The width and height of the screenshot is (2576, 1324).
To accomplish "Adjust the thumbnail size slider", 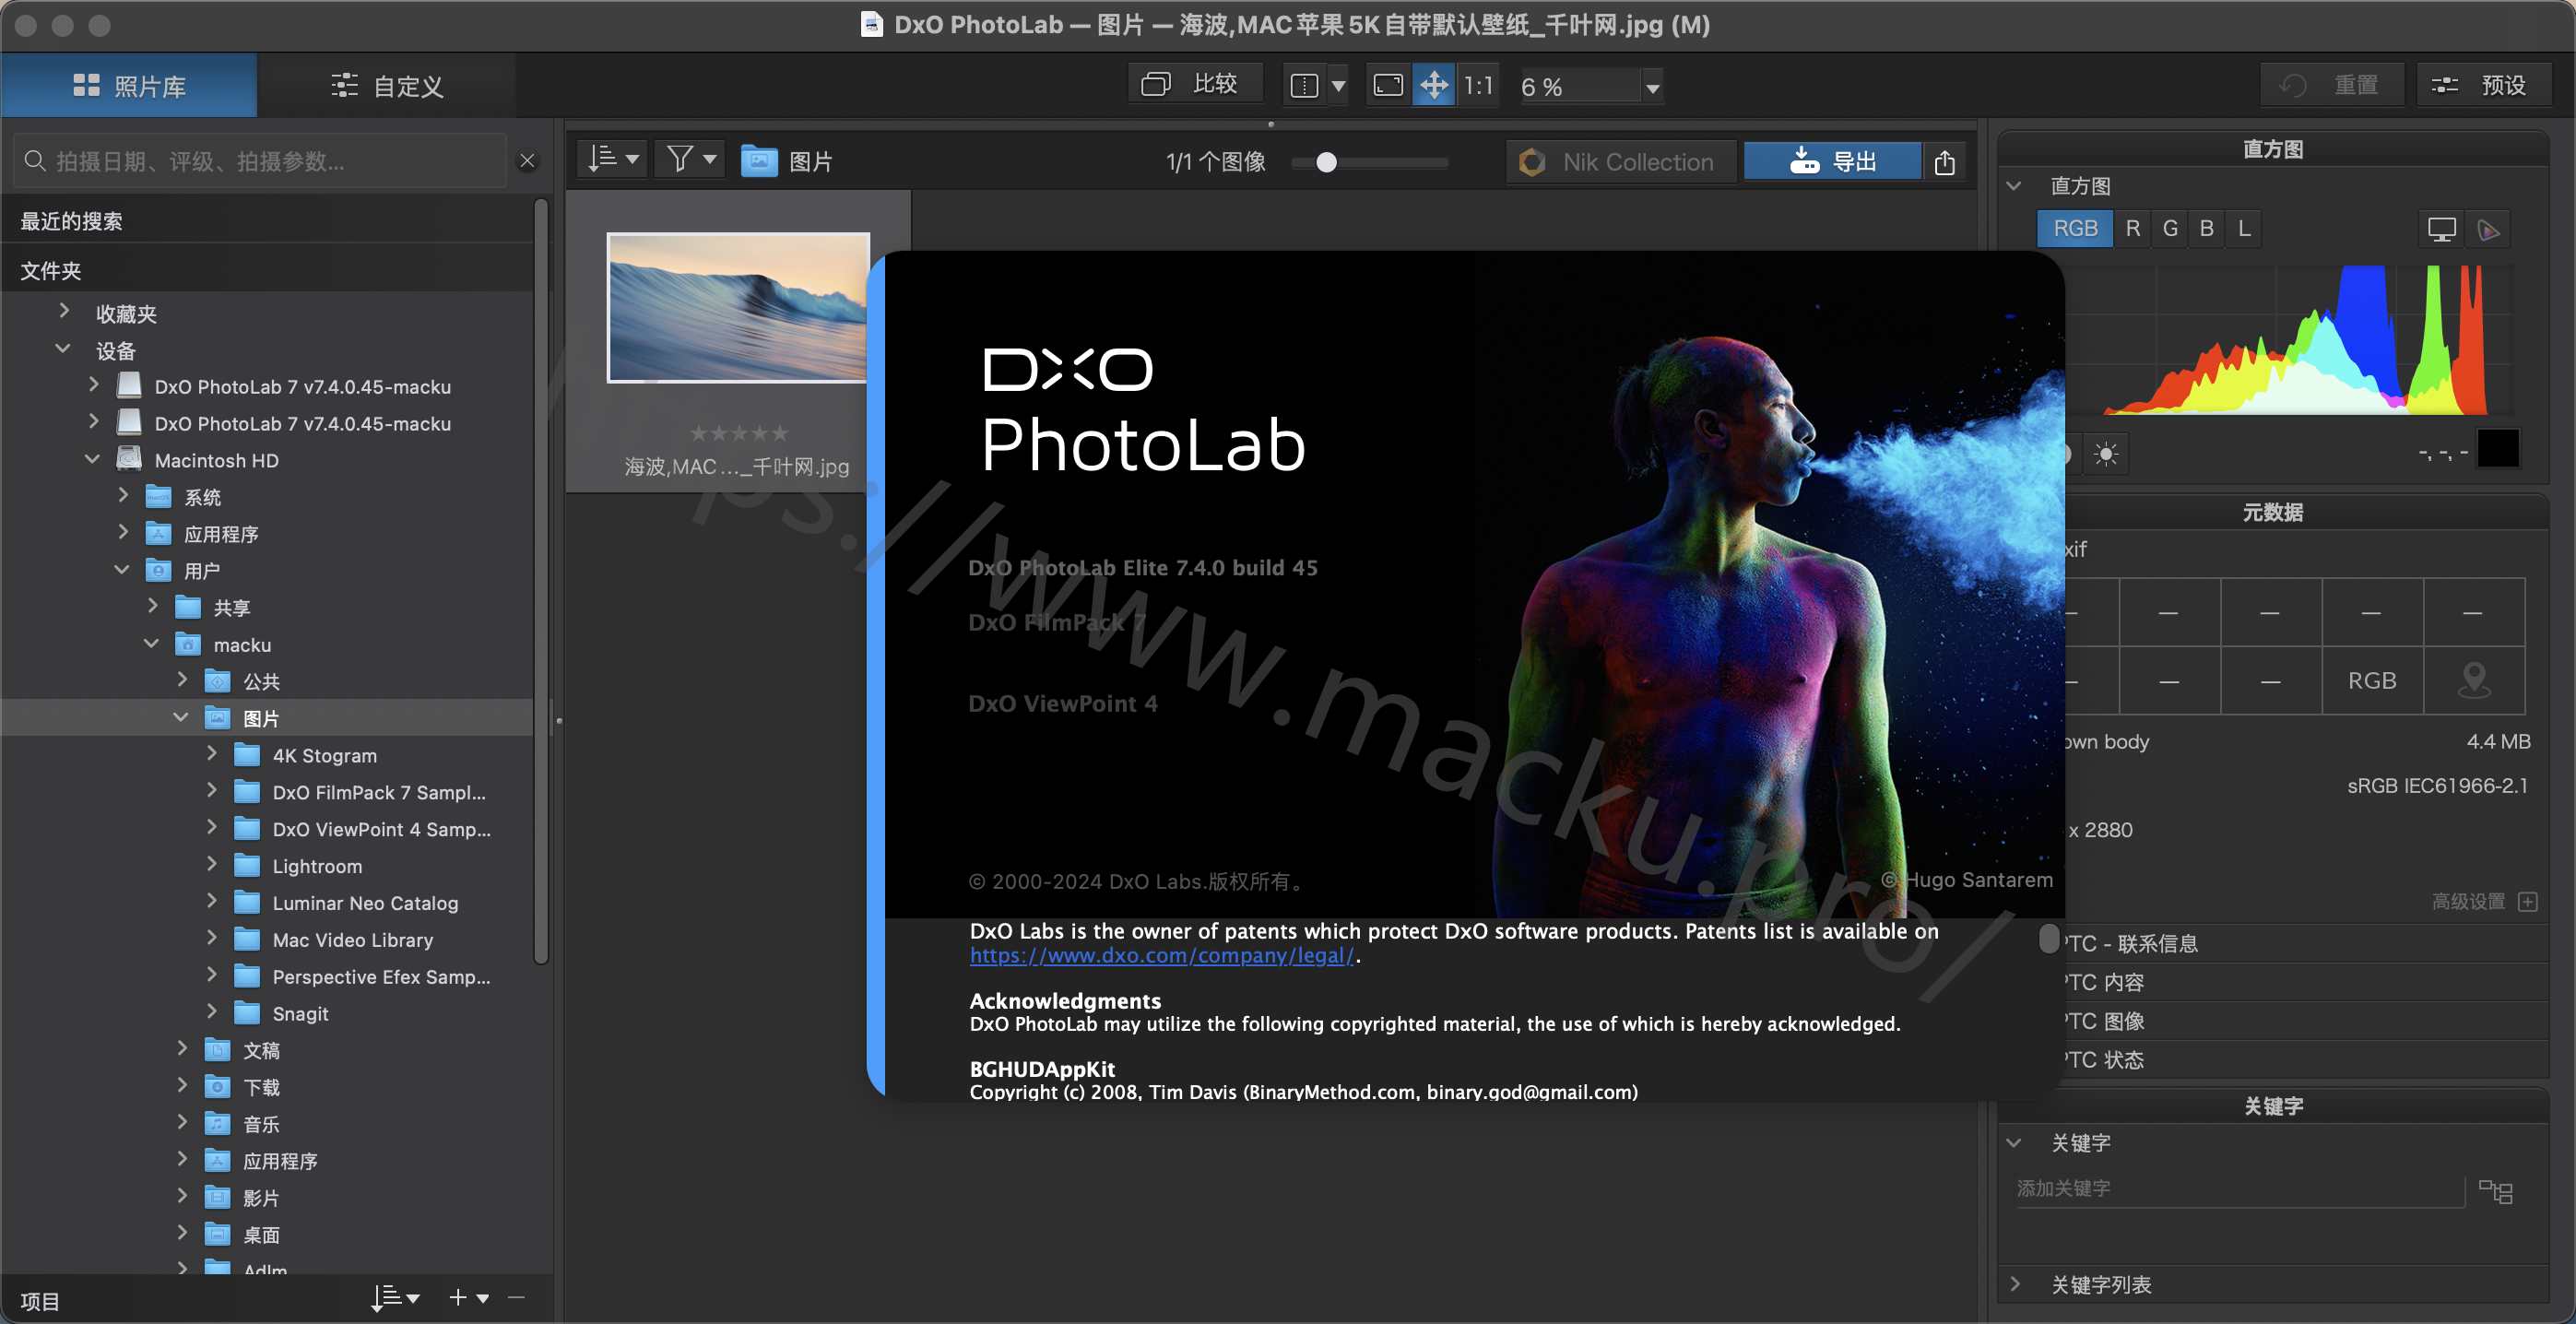I will (x=1326, y=162).
